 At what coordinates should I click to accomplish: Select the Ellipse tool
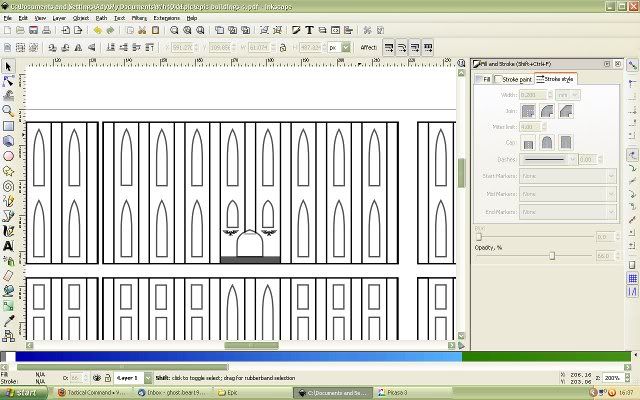(x=8, y=156)
